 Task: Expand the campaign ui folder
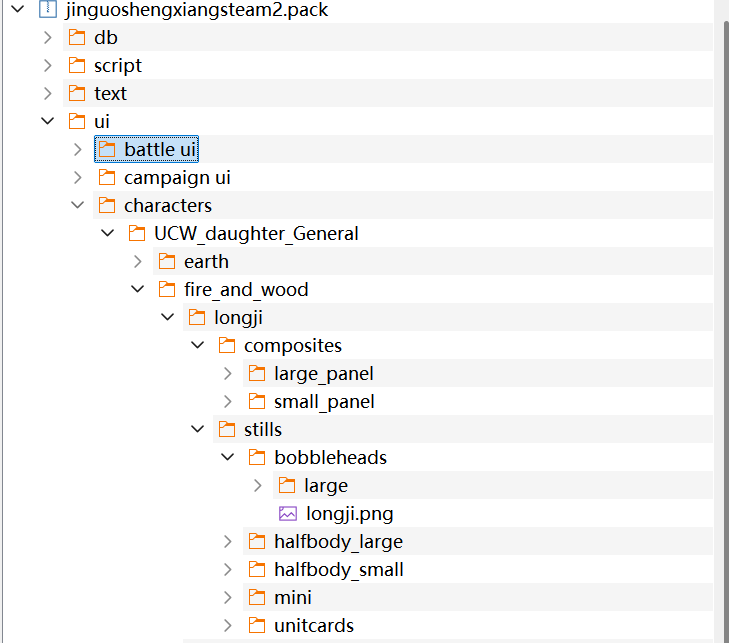[x=78, y=178]
